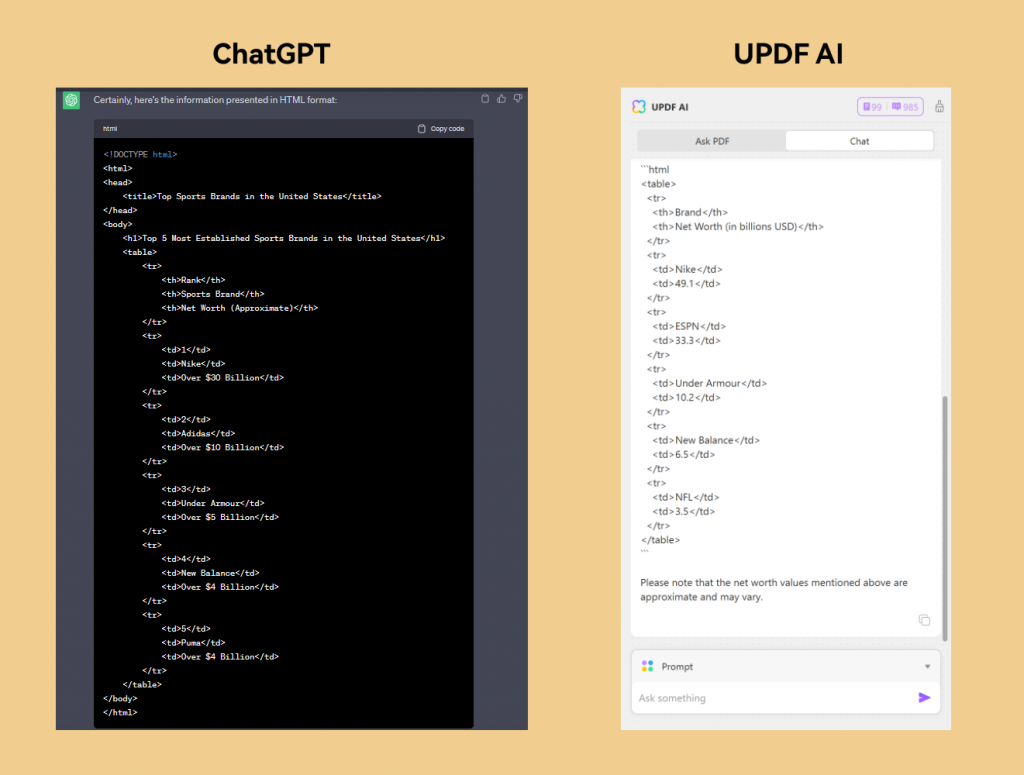Click the <td>Nike</td> line in UPDF answer

pyautogui.click(x=687, y=269)
